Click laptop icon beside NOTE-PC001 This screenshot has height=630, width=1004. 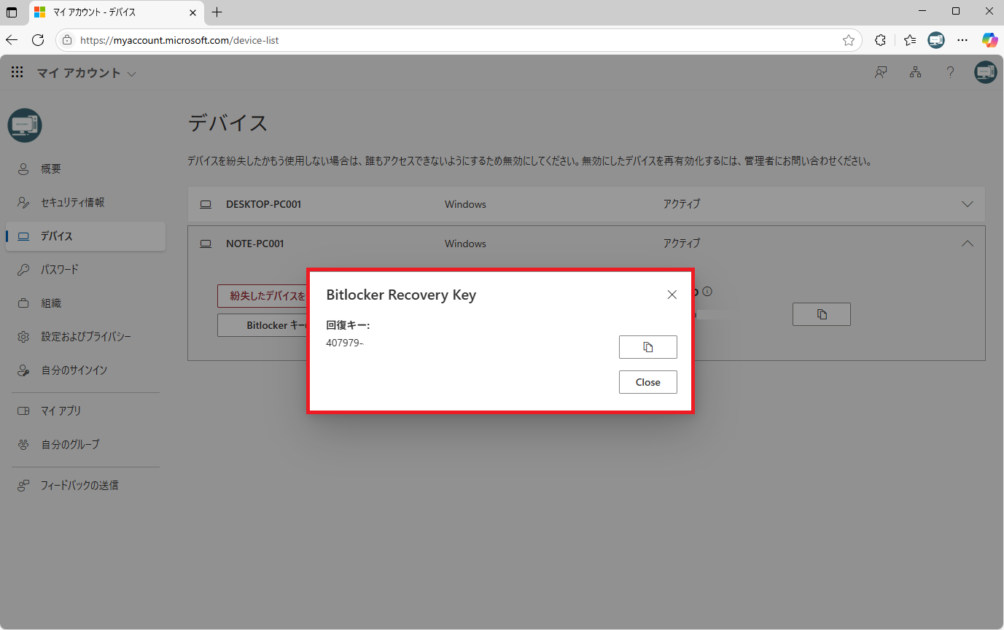tap(206, 244)
